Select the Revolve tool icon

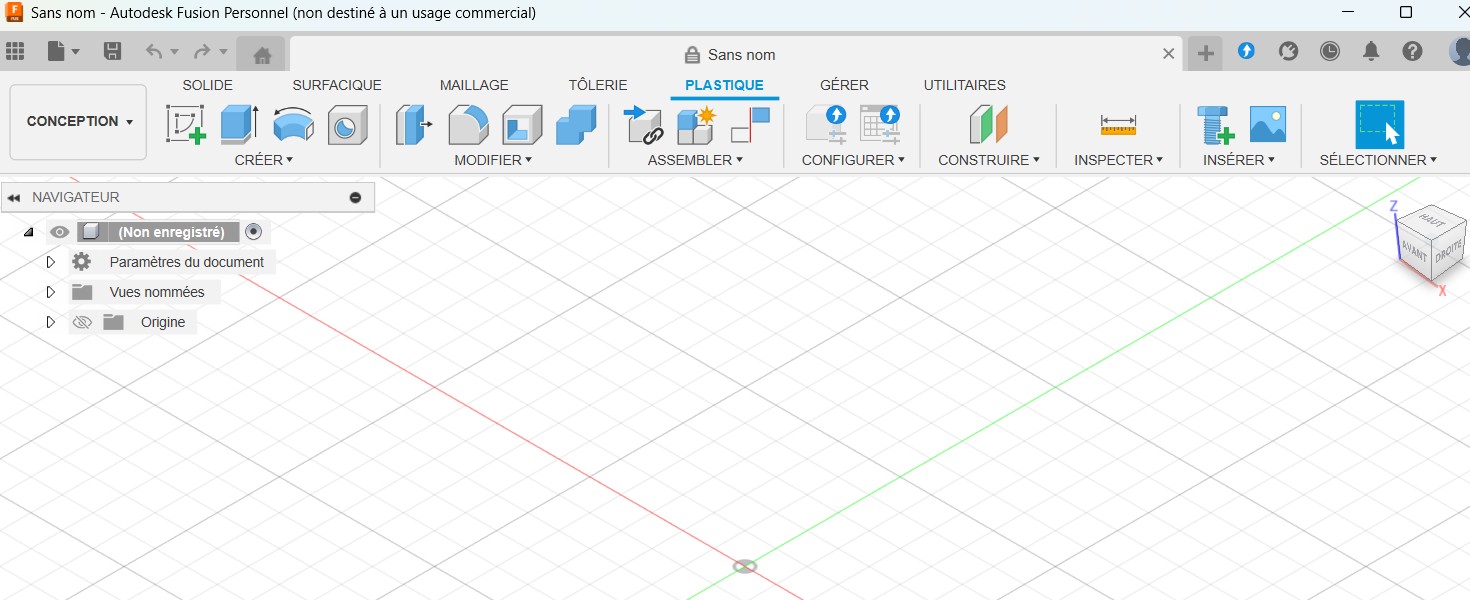coord(293,125)
